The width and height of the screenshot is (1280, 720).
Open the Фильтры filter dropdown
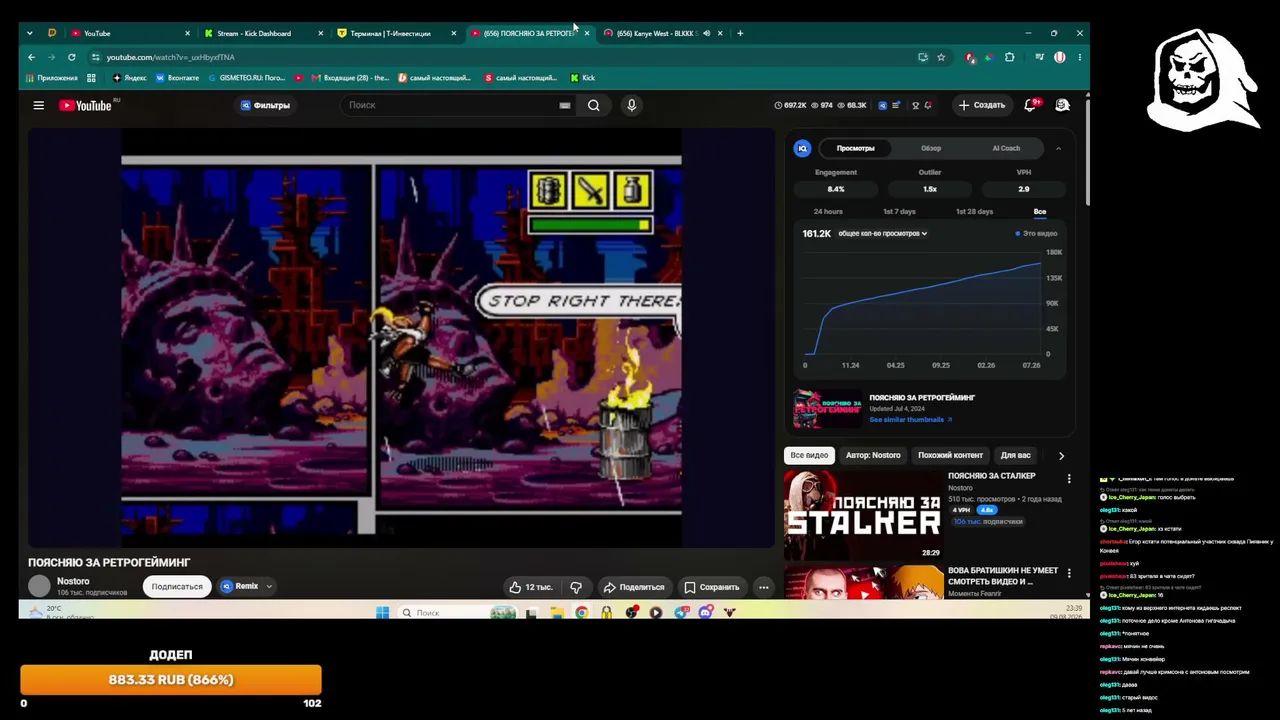265,105
